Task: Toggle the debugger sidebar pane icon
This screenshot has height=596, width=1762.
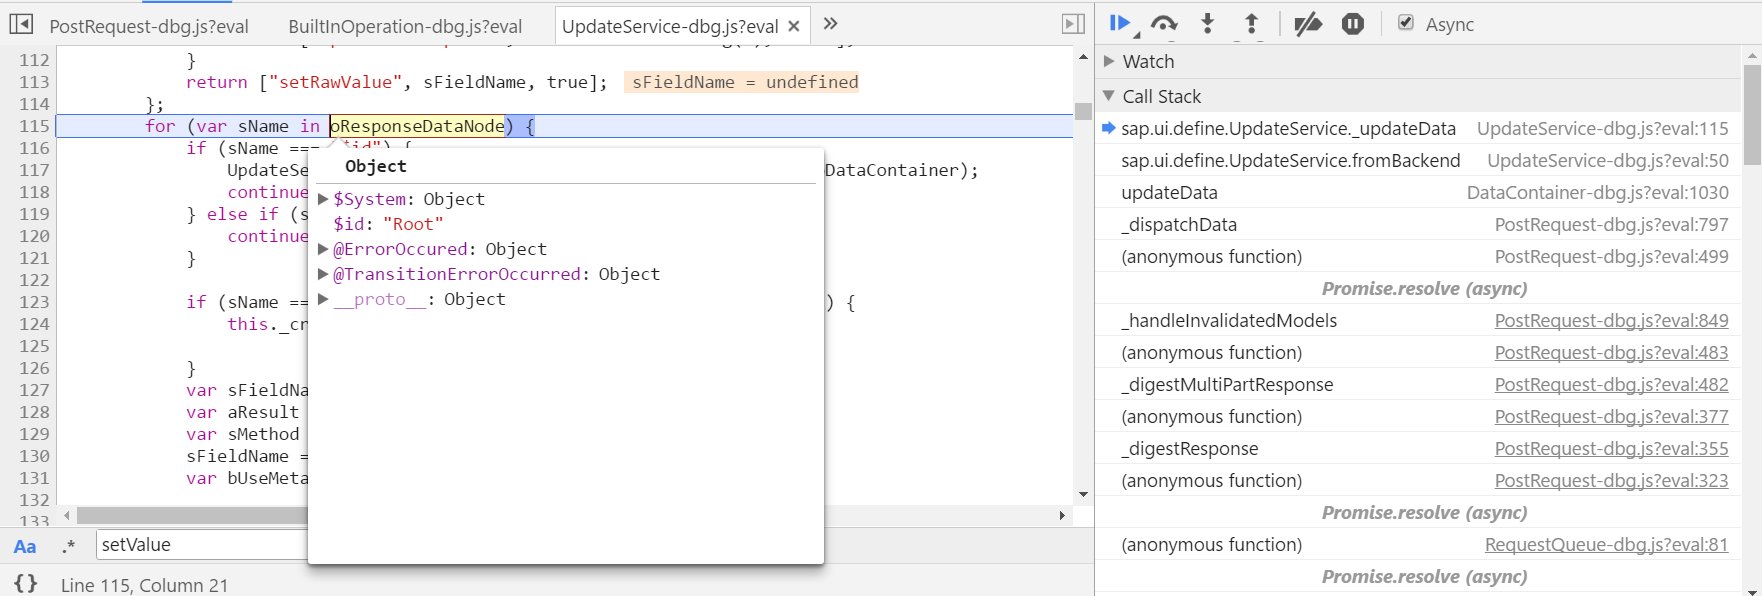Action: (x=1073, y=24)
